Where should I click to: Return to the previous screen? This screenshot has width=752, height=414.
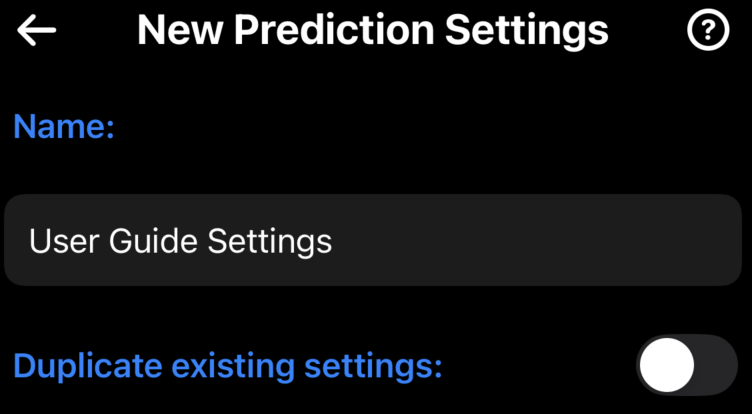[37, 31]
